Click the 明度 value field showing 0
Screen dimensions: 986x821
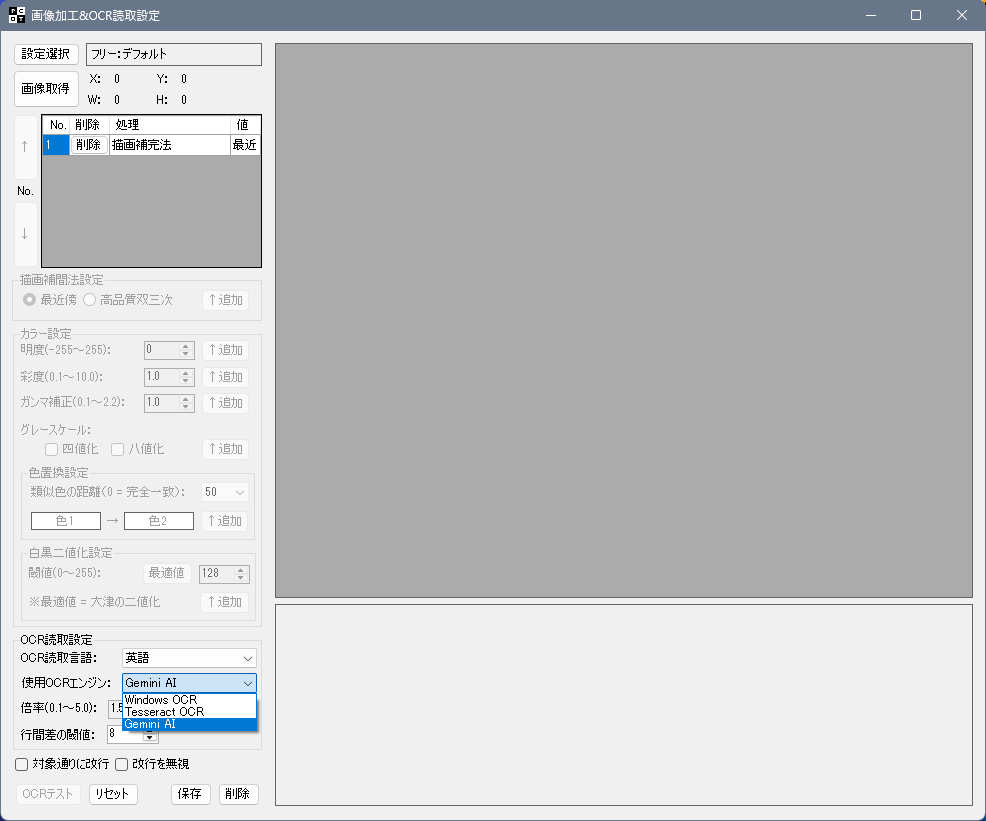[162, 350]
